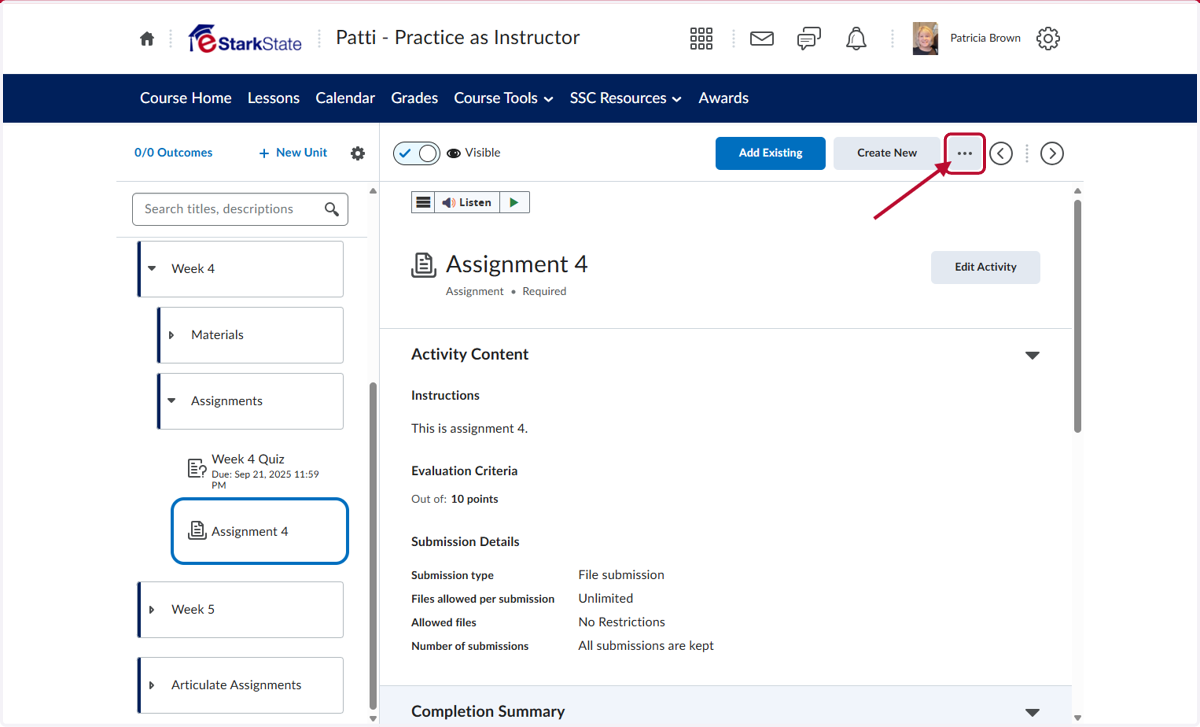
Task: Open the ReadSpeaker menu icon
Action: click(x=423, y=202)
